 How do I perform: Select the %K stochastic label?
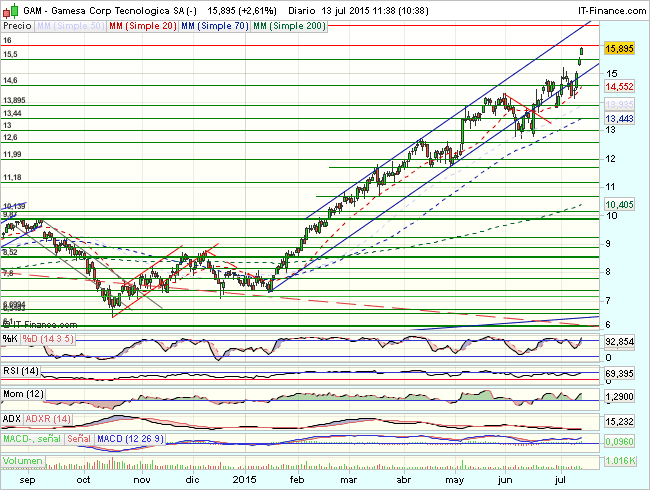[x=10, y=339]
